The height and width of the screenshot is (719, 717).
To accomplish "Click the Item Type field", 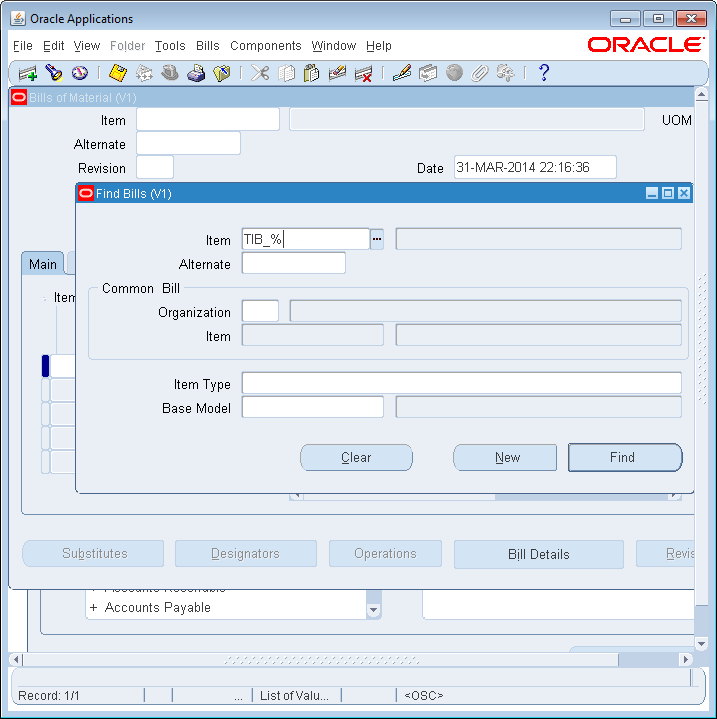I will 462,383.
